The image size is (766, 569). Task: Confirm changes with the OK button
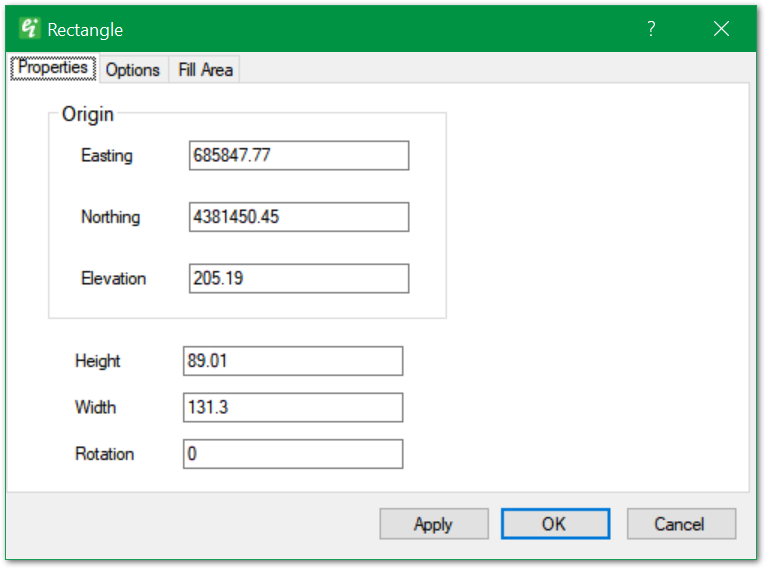(554, 524)
